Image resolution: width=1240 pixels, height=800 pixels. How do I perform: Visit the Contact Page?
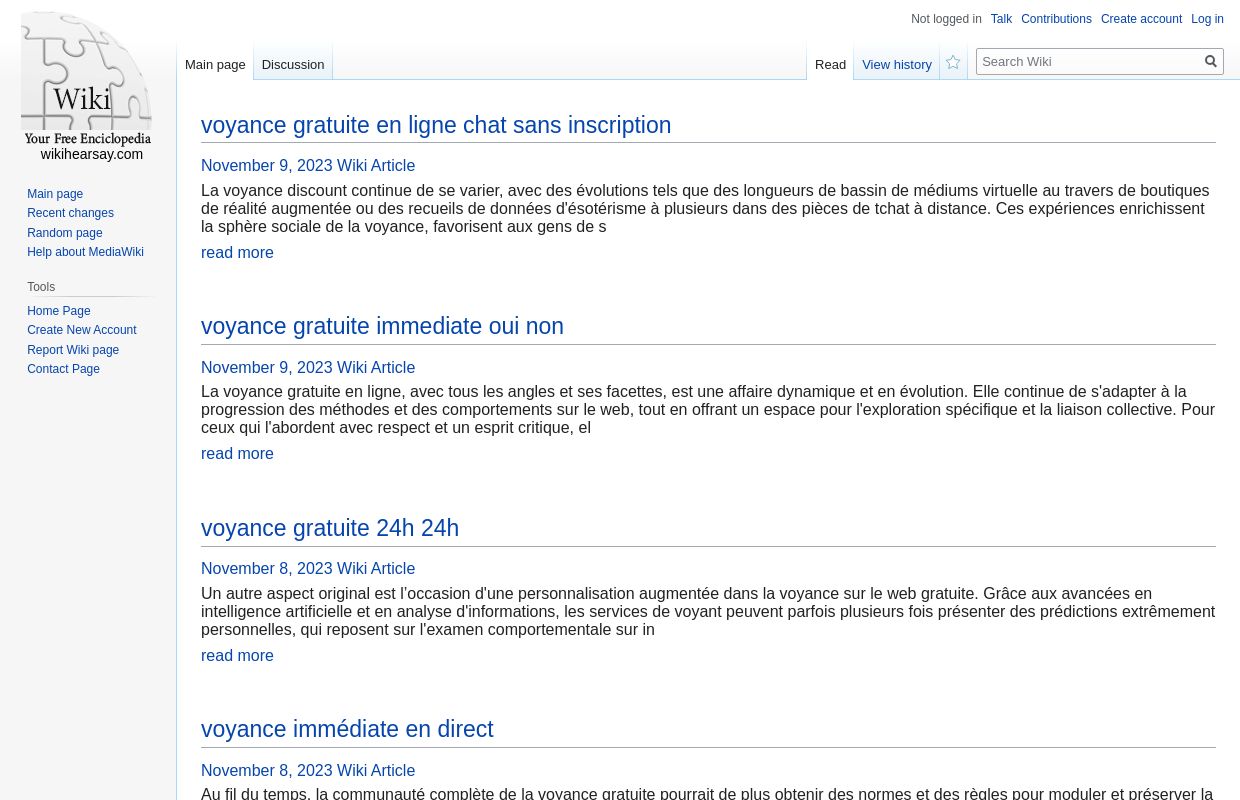(63, 369)
